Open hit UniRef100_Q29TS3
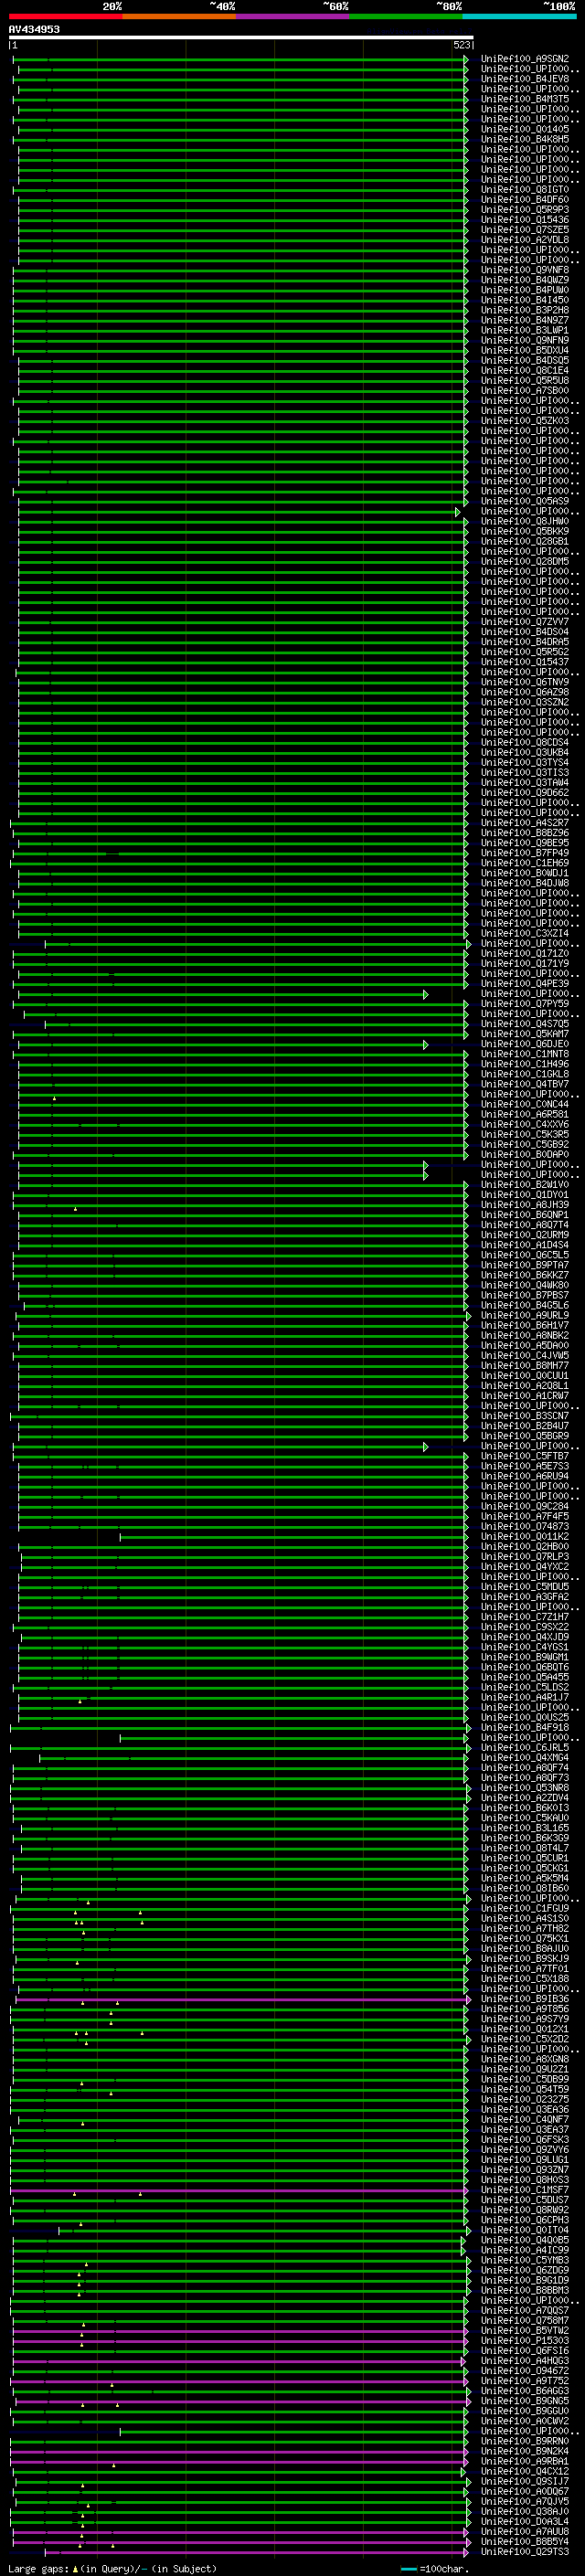The height and width of the screenshot is (2576, 585). (525, 2552)
